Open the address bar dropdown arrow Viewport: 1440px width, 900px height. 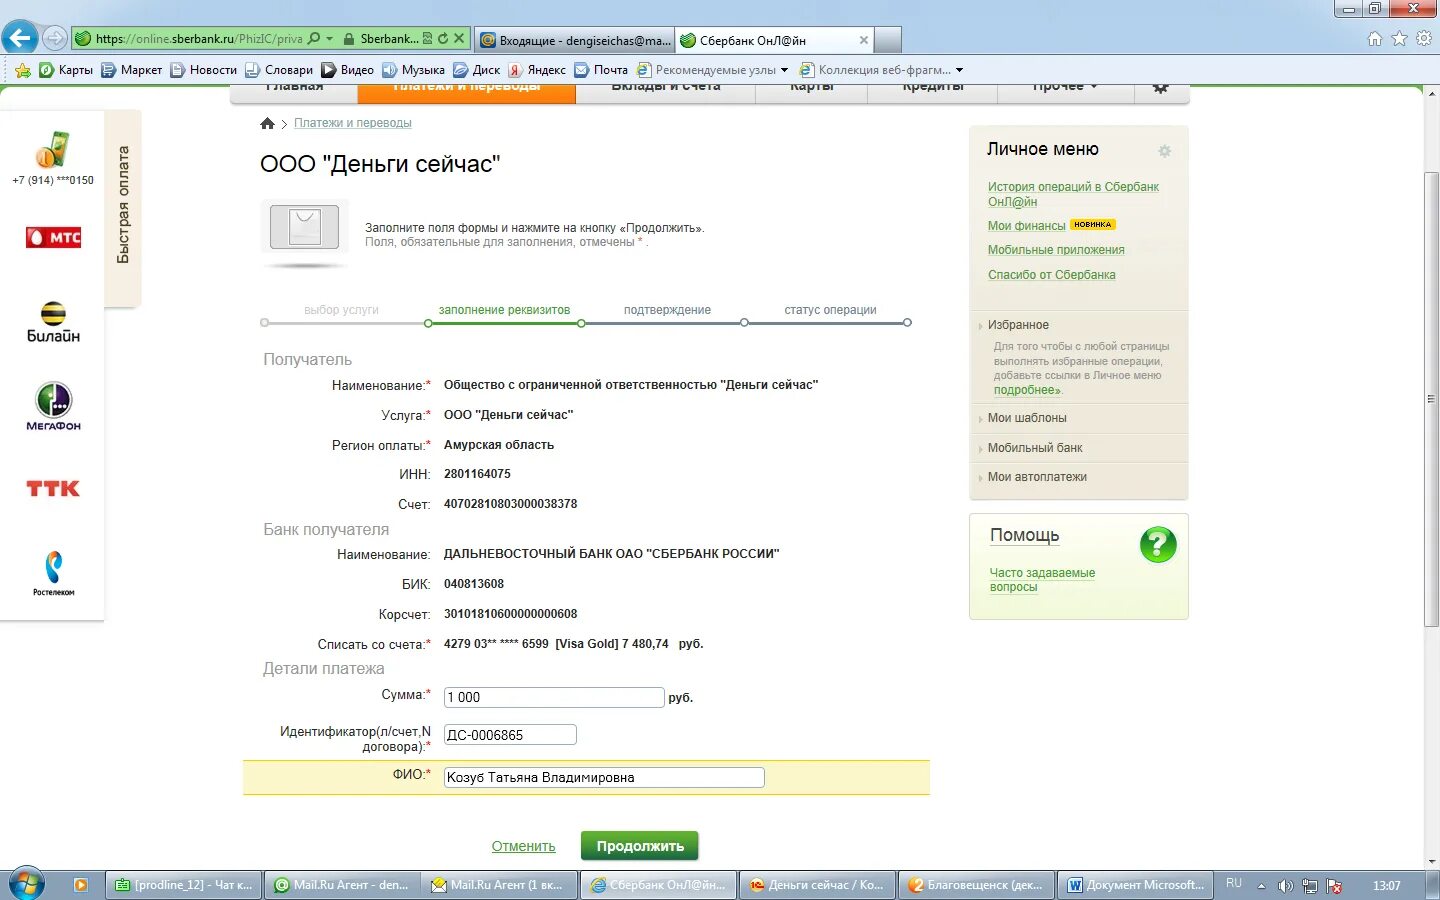[329, 39]
